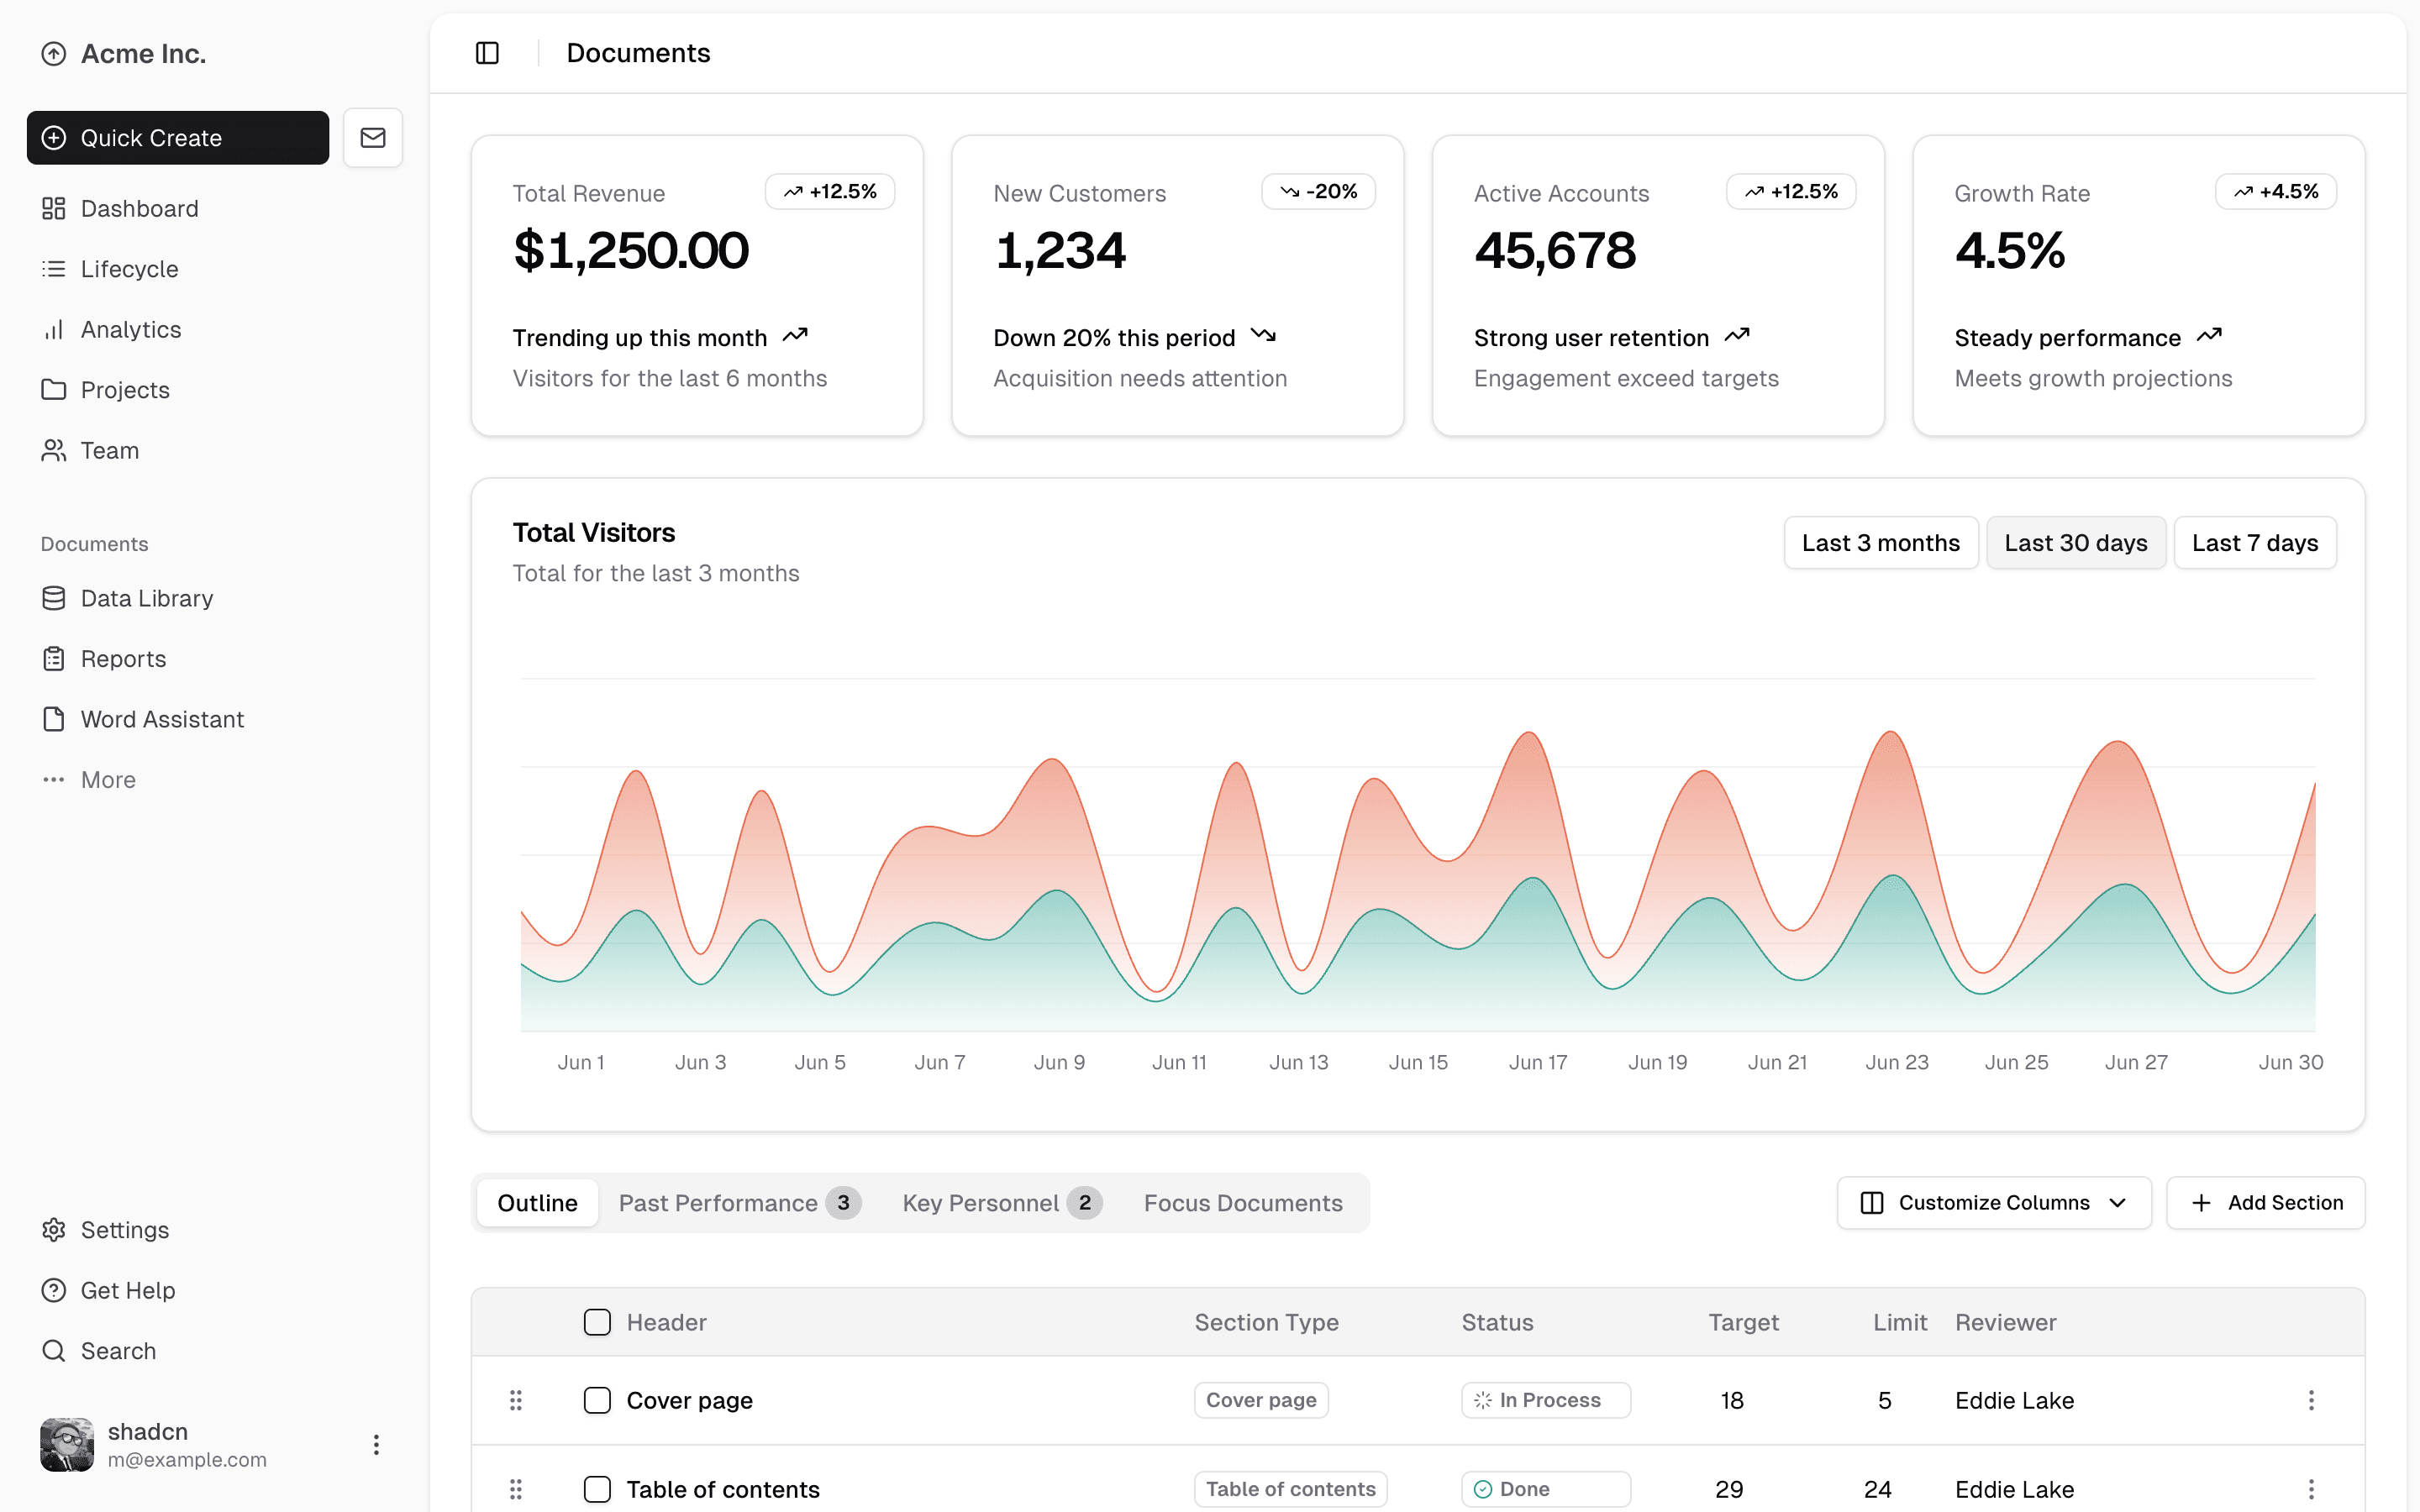Click the inbox mail icon button

pos(372,138)
